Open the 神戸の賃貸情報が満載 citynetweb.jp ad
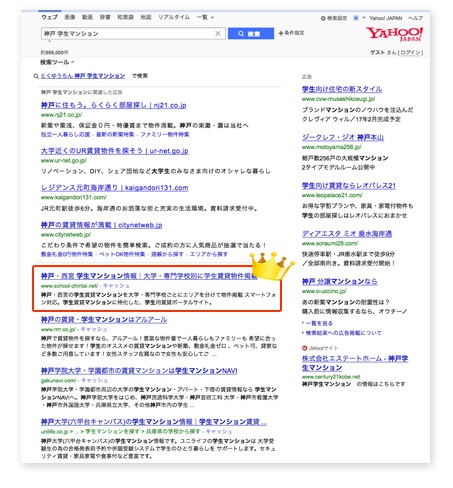Viewport: 453px width, 488px height. pyautogui.click(x=101, y=225)
